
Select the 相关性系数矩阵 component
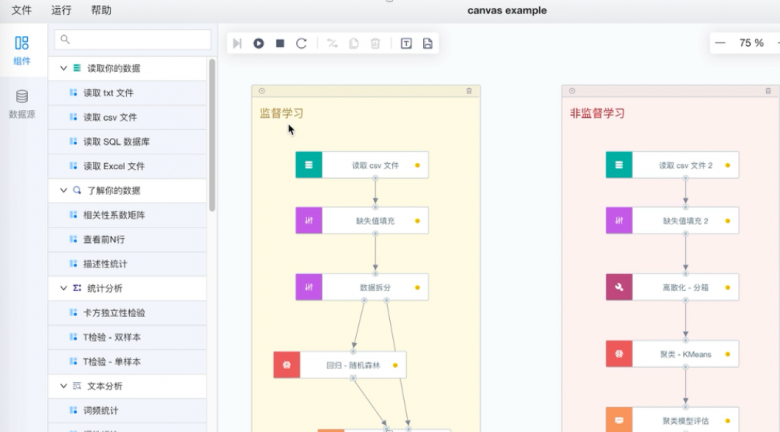[x=127, y=215]
